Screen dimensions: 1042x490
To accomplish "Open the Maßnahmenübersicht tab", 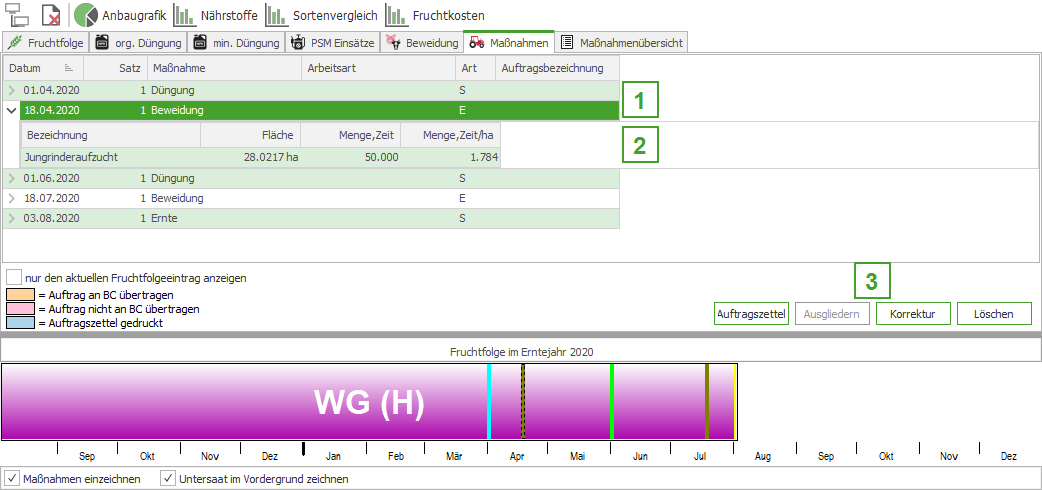I will (622, 42).
